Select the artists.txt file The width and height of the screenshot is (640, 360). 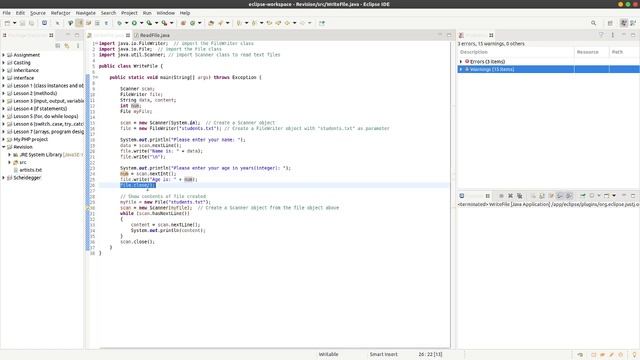30,170
